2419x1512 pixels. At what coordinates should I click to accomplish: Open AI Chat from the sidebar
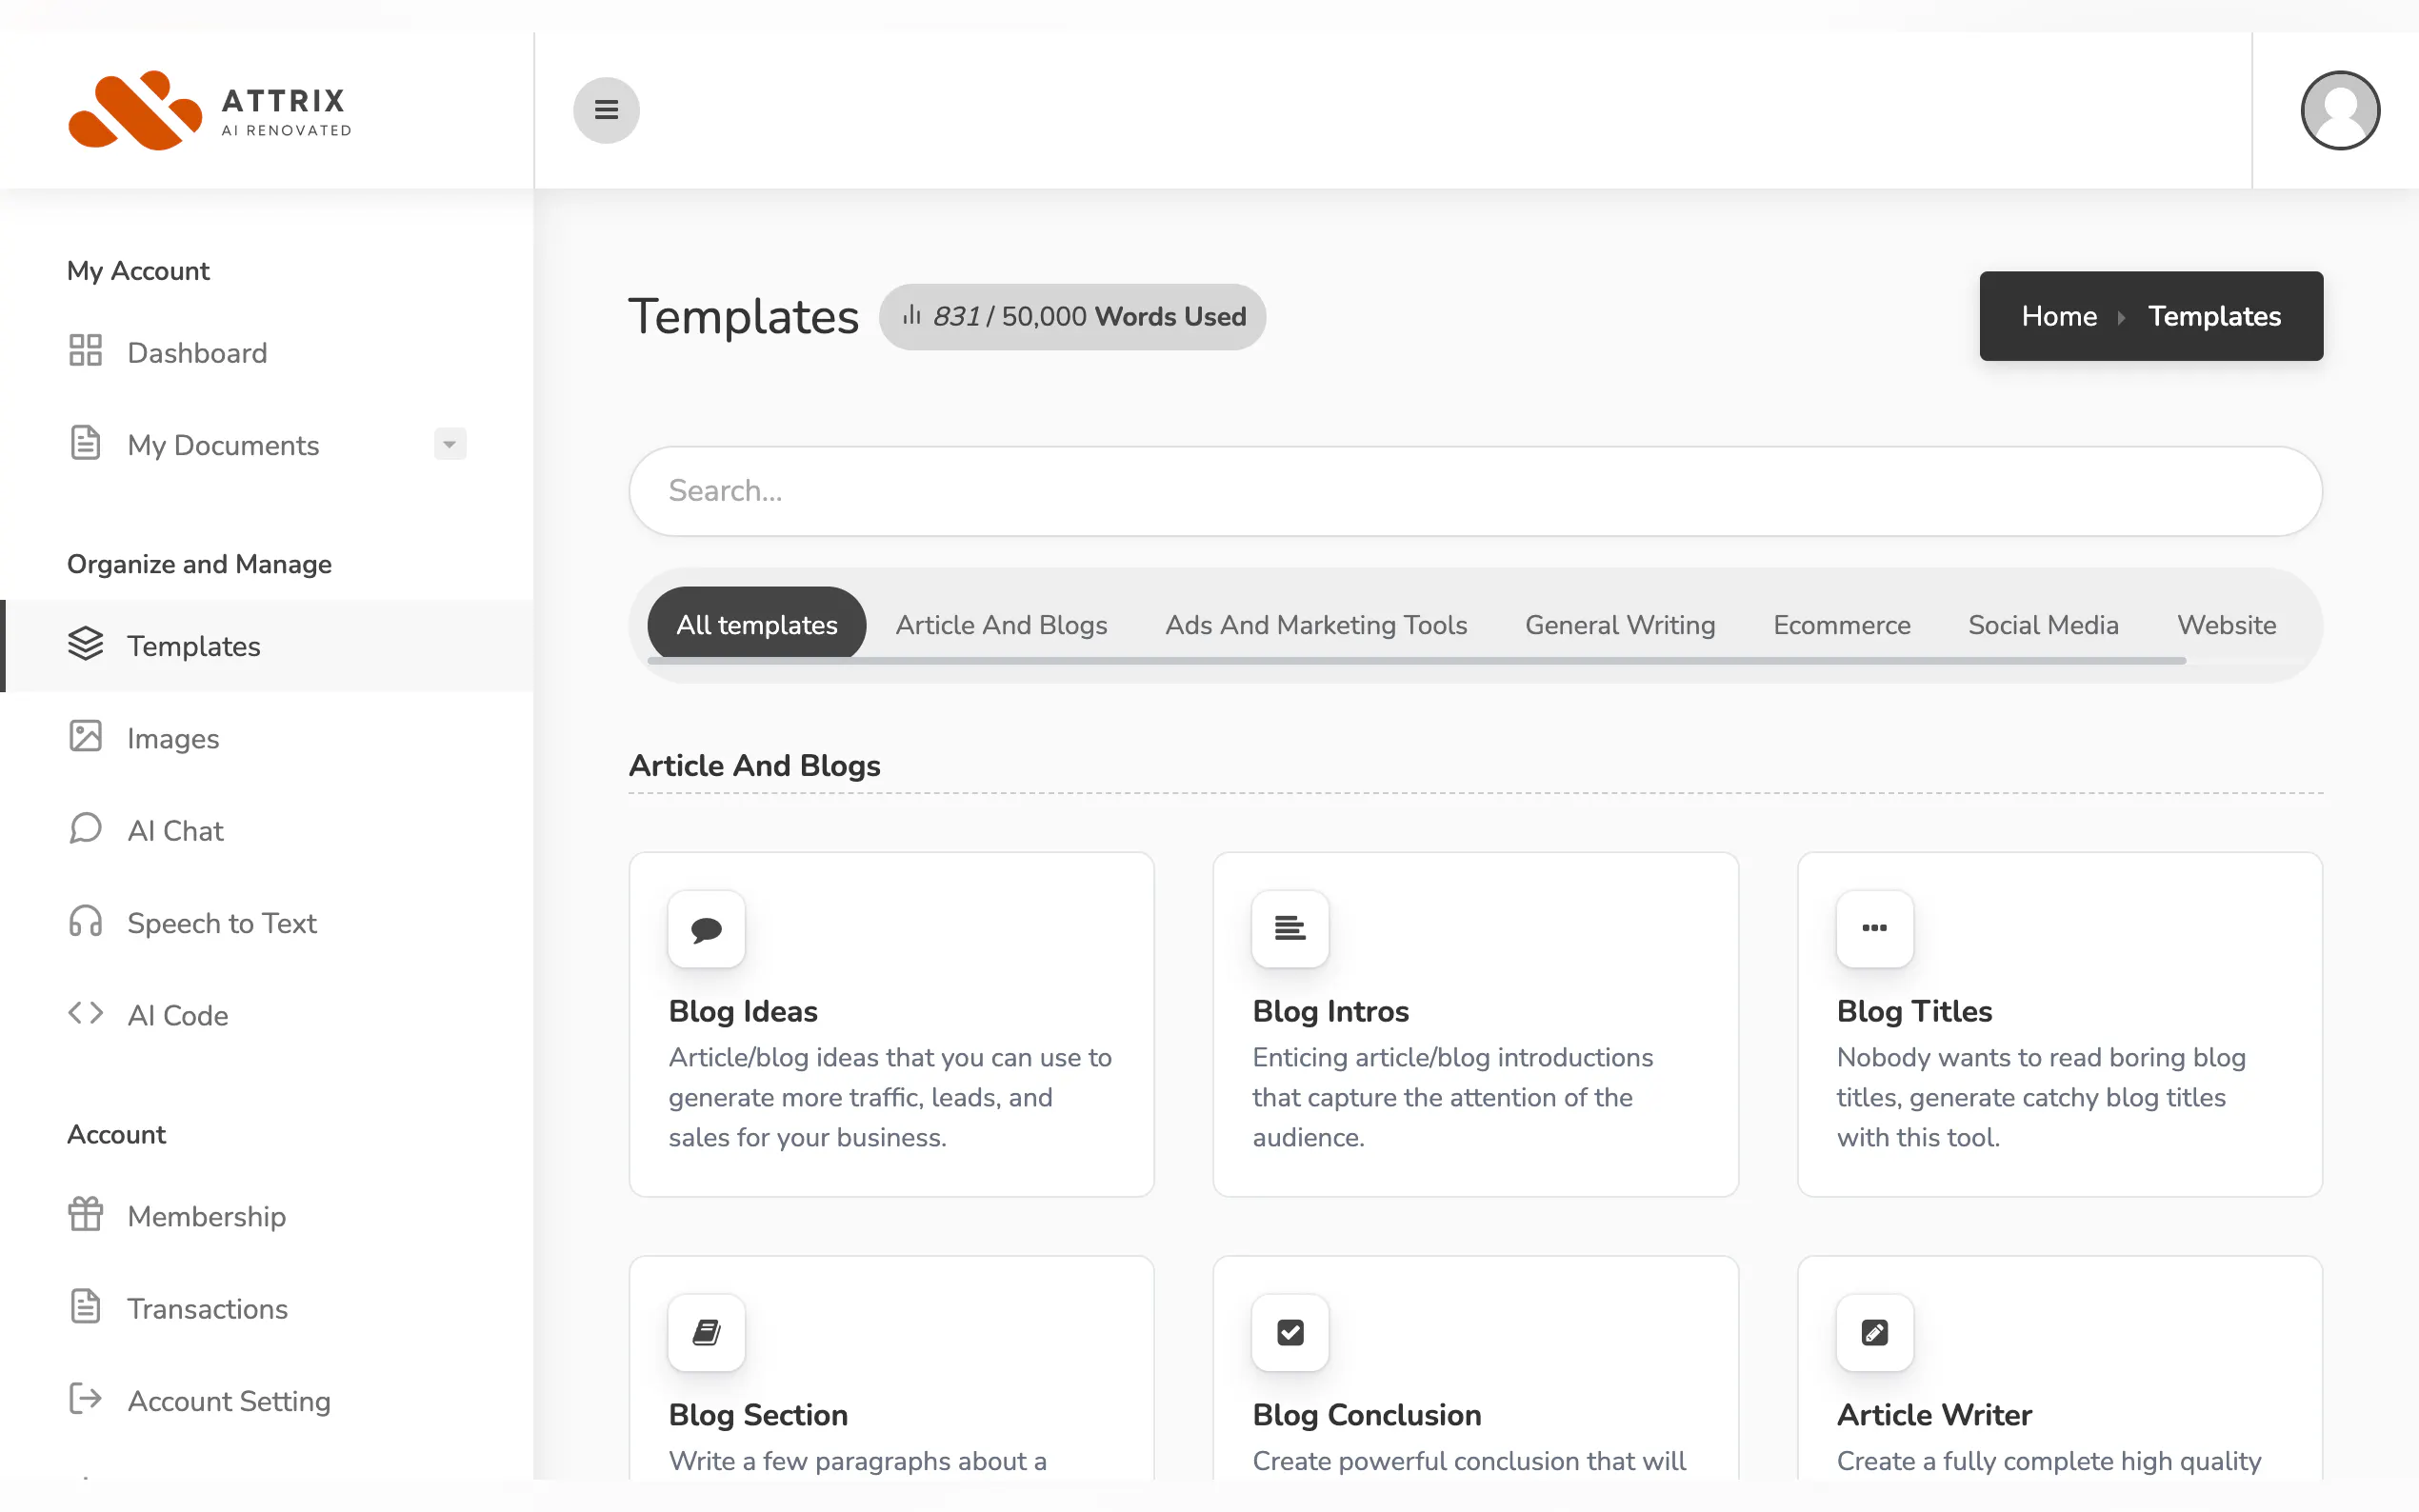pos(175,831)
